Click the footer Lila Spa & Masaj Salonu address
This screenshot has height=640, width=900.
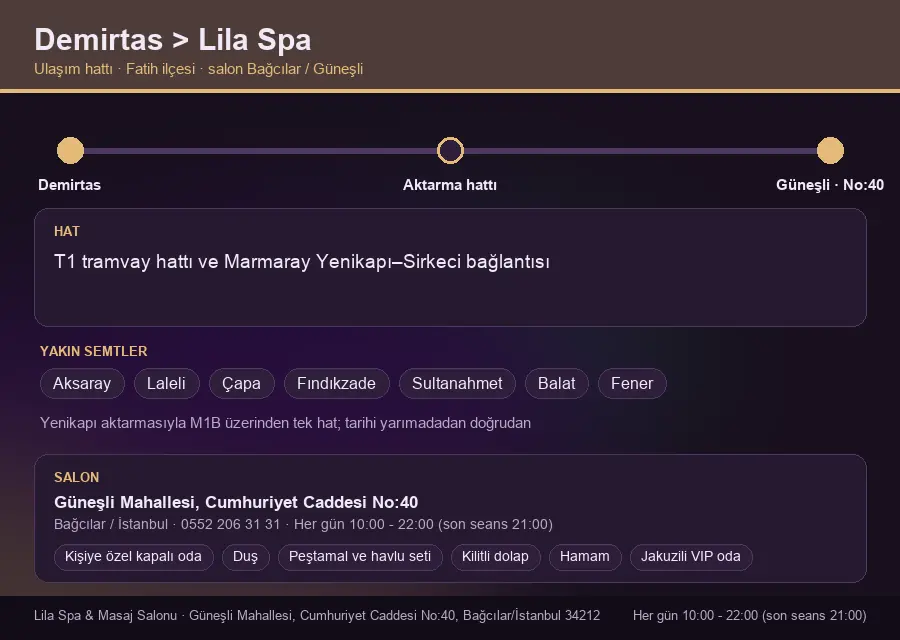tap(317, 615)
